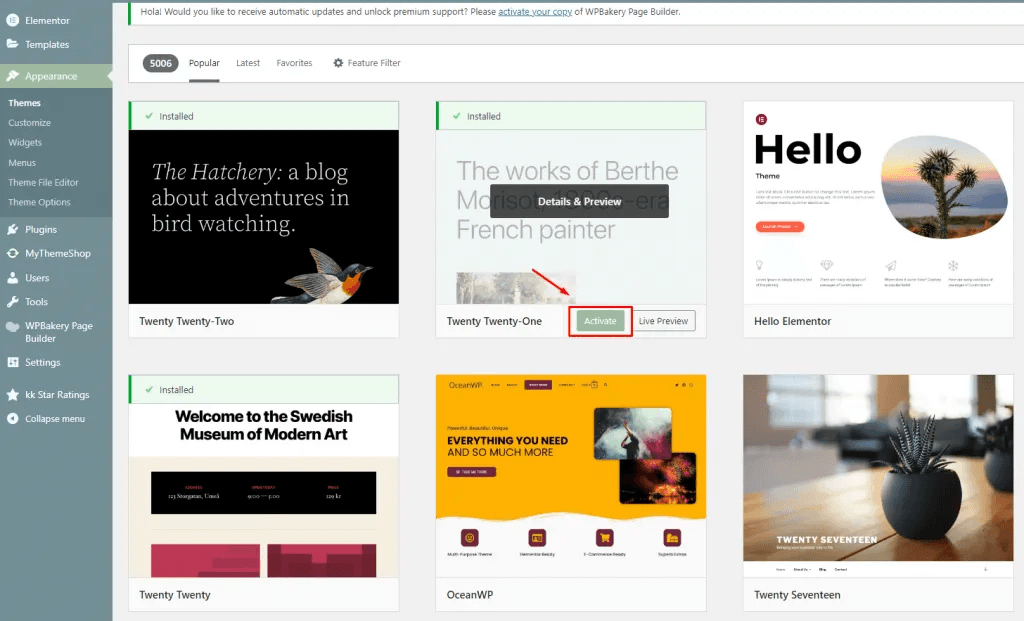Screen dimensions: 1024x621
Task: Open the Widgets submenu item
Action: coord(25,142)
